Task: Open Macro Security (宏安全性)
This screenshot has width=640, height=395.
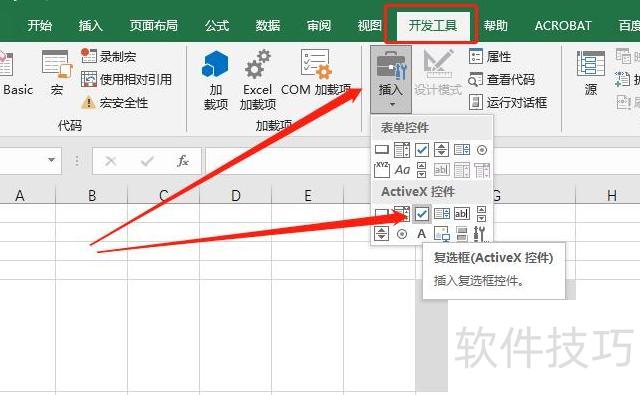Action: point(114,102)
